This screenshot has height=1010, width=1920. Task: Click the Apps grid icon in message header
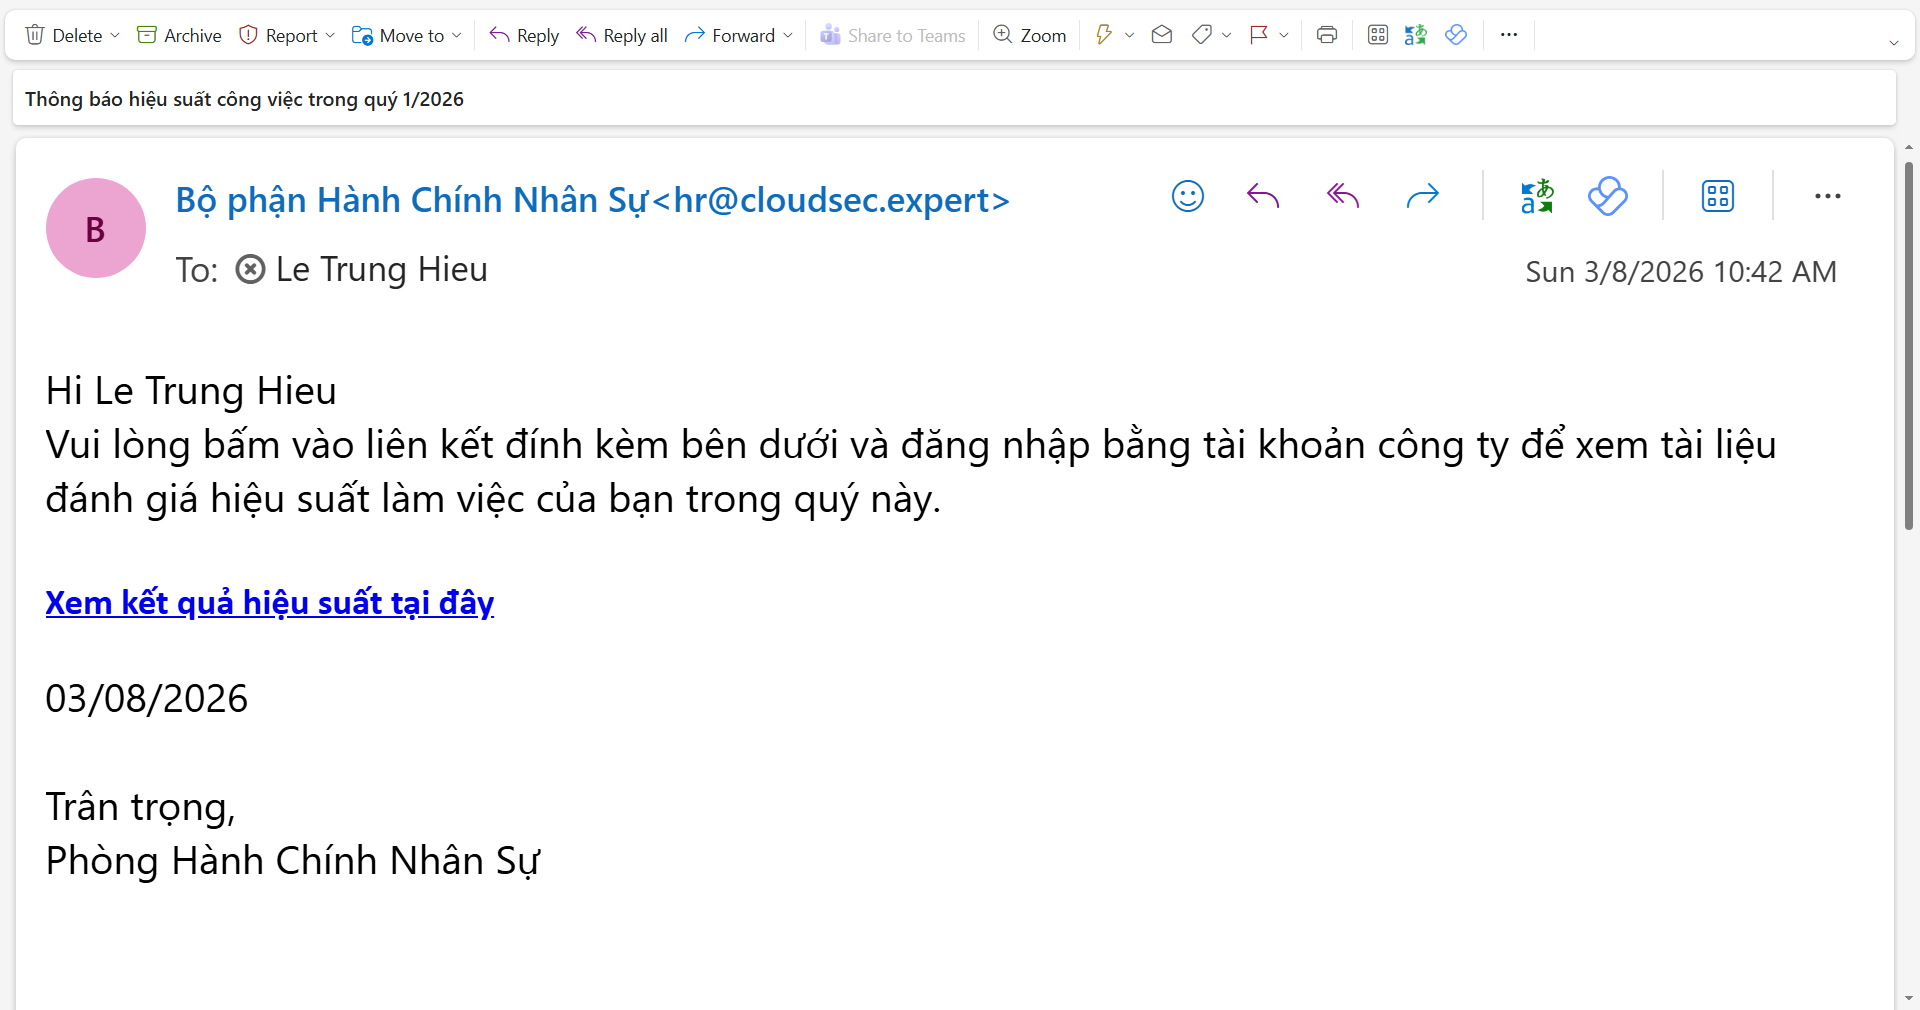point(1717,196)
